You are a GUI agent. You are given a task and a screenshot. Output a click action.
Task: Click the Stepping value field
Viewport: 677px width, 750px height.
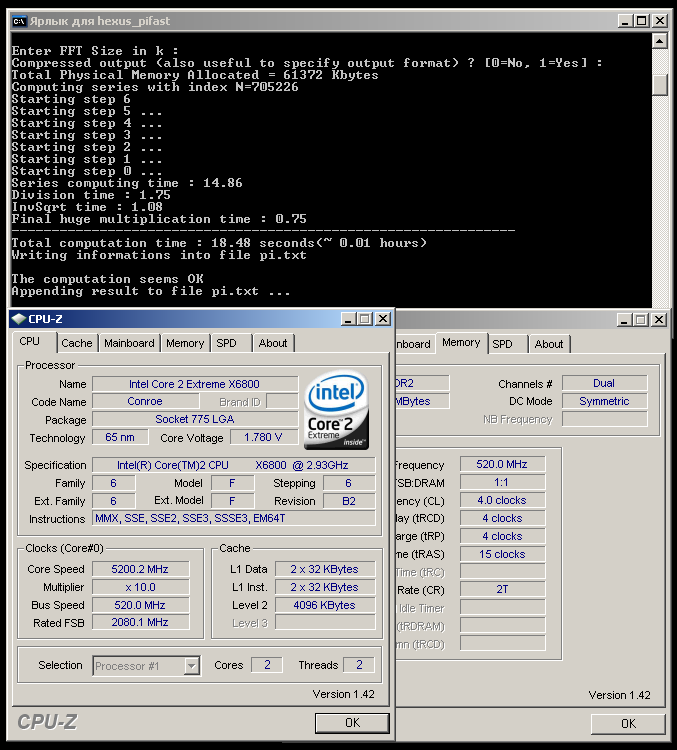point(349,483)
